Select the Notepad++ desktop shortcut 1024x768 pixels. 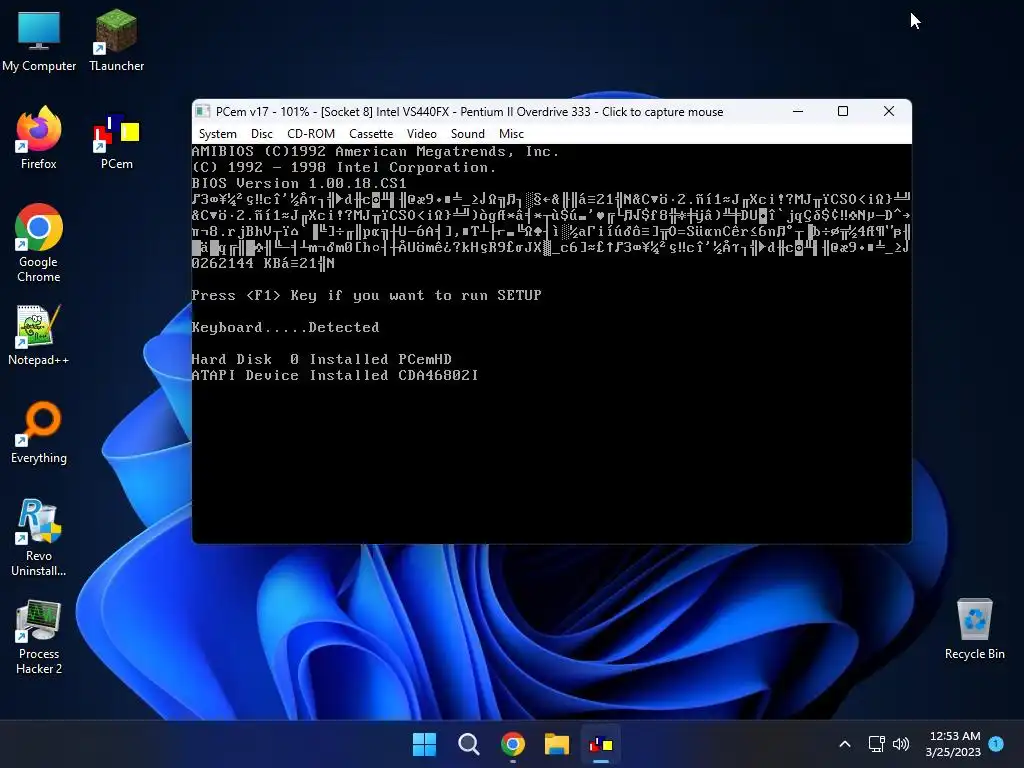pyautogui.click(x=39, y=334)
